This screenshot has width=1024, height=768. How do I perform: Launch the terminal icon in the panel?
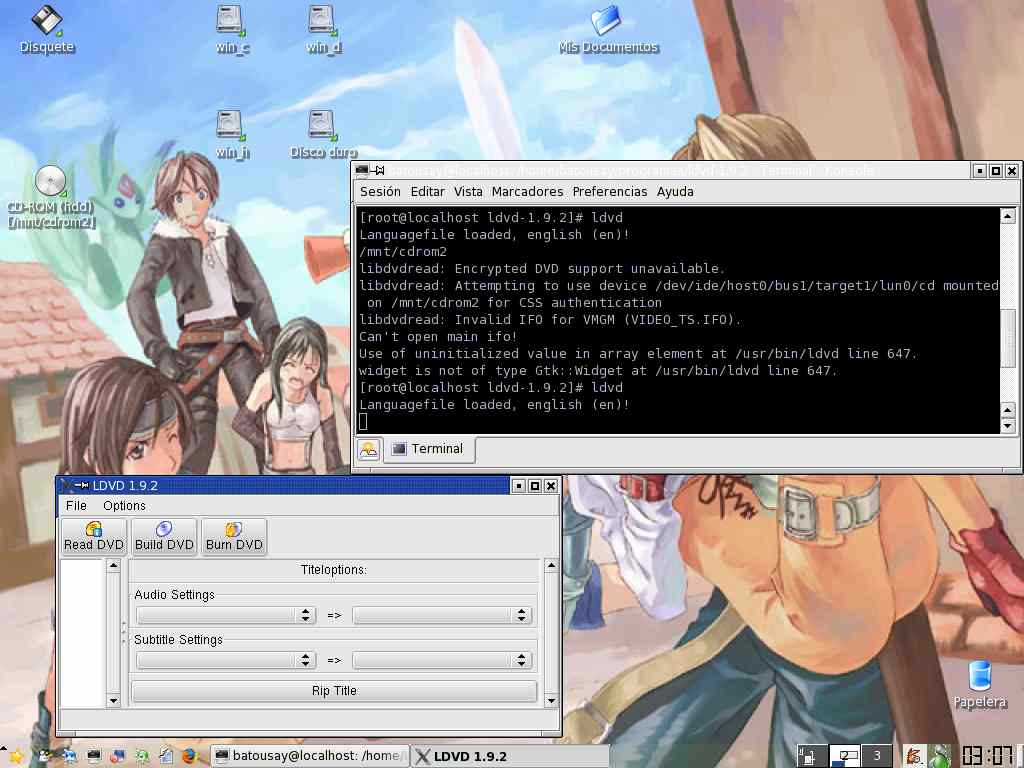(x=93, y=756)
